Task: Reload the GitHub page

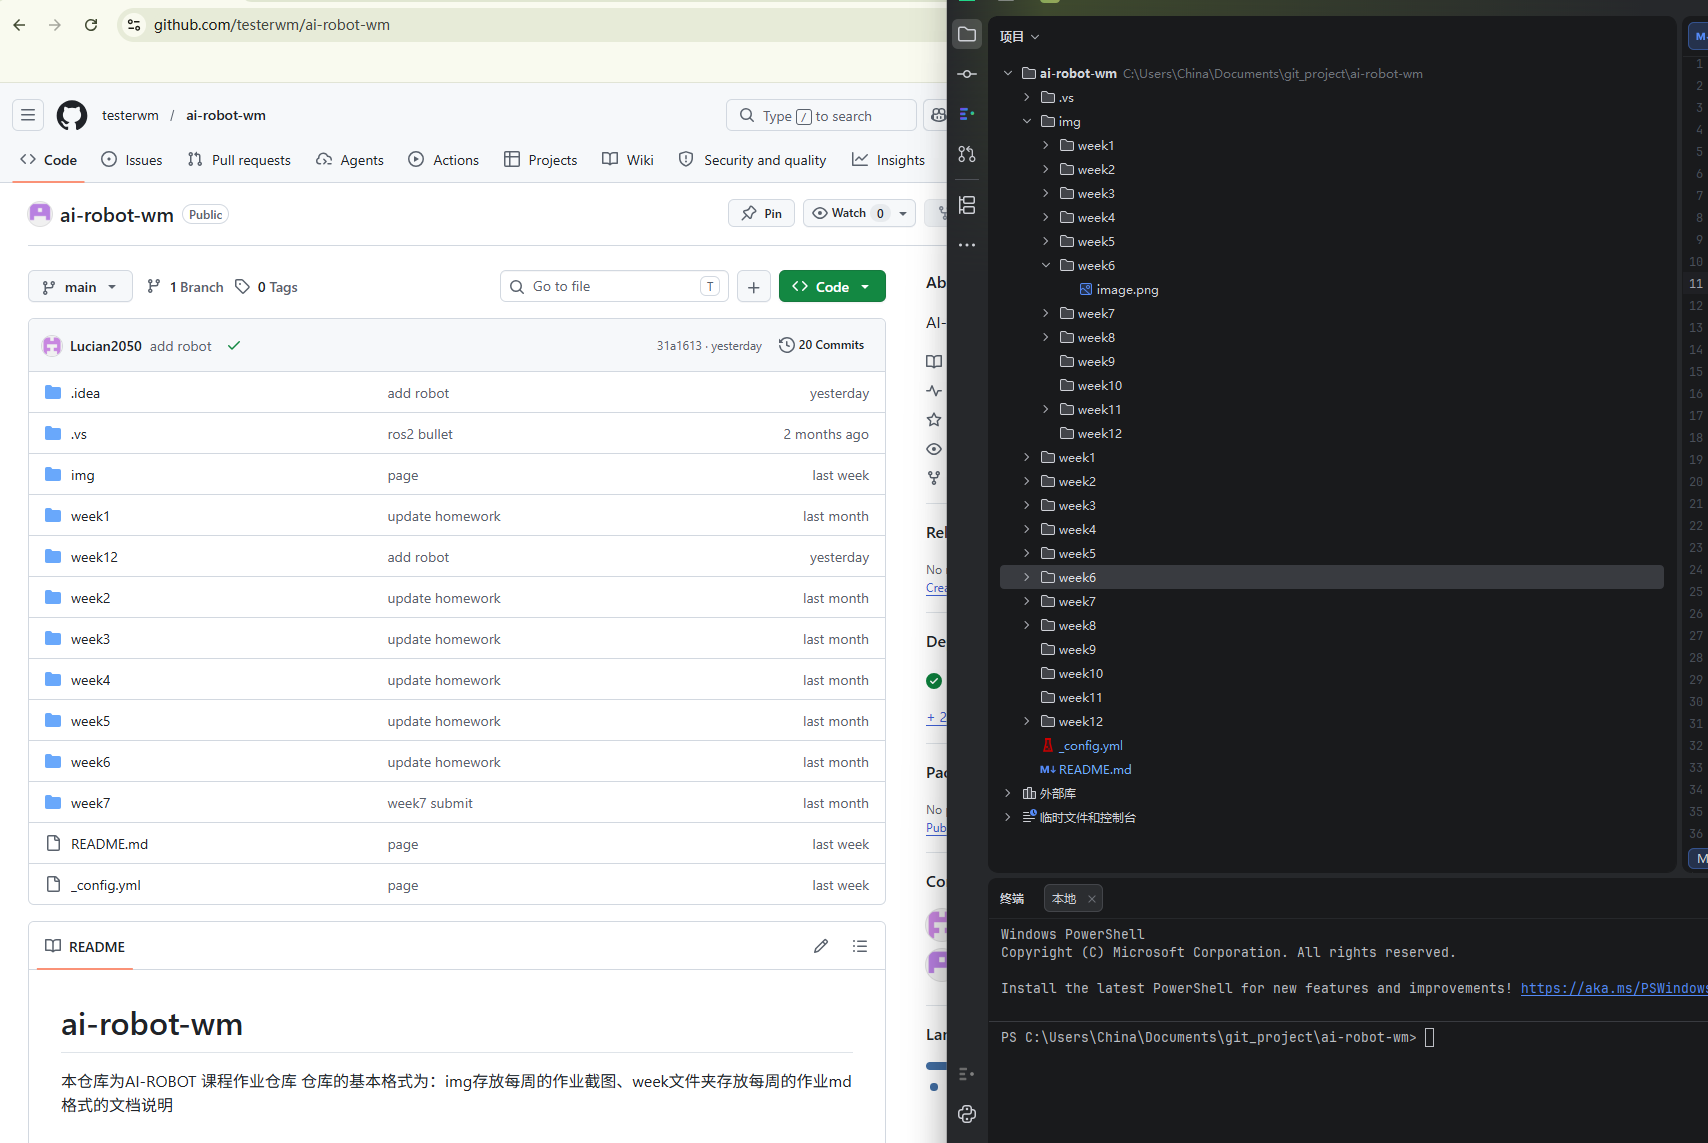Action: [91, 25]
